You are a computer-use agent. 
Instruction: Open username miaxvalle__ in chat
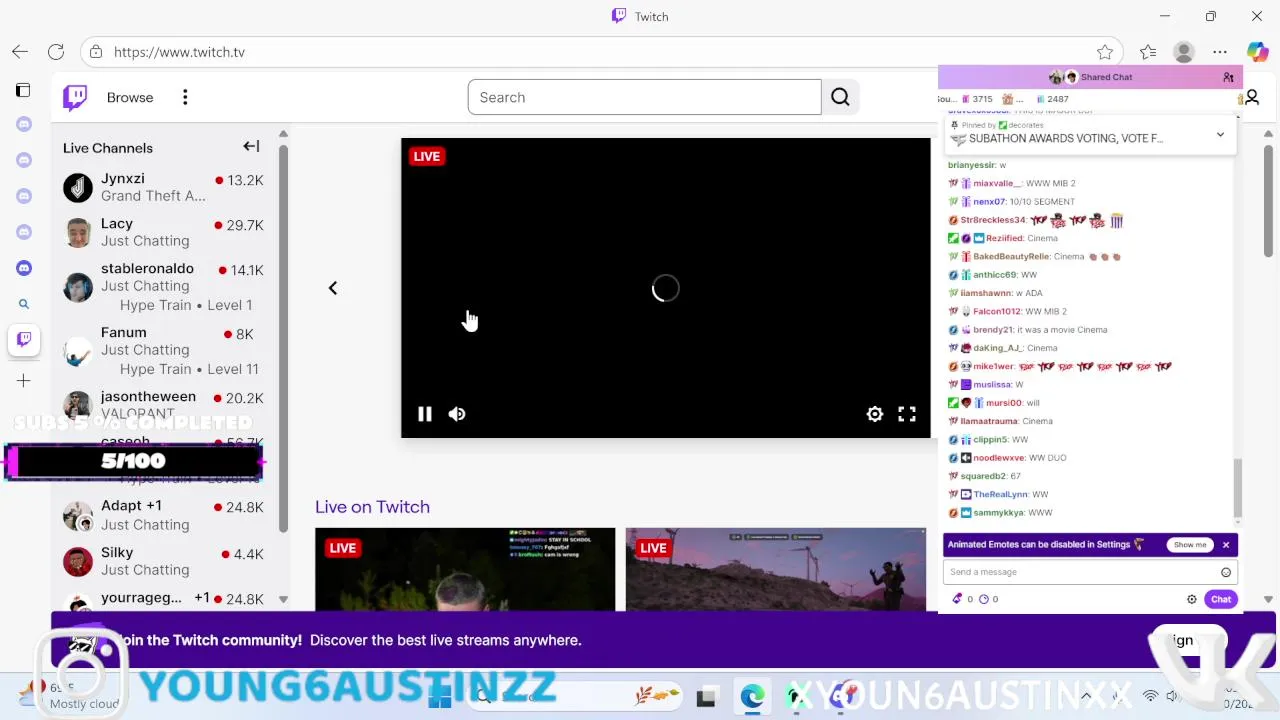pos(997,183)
